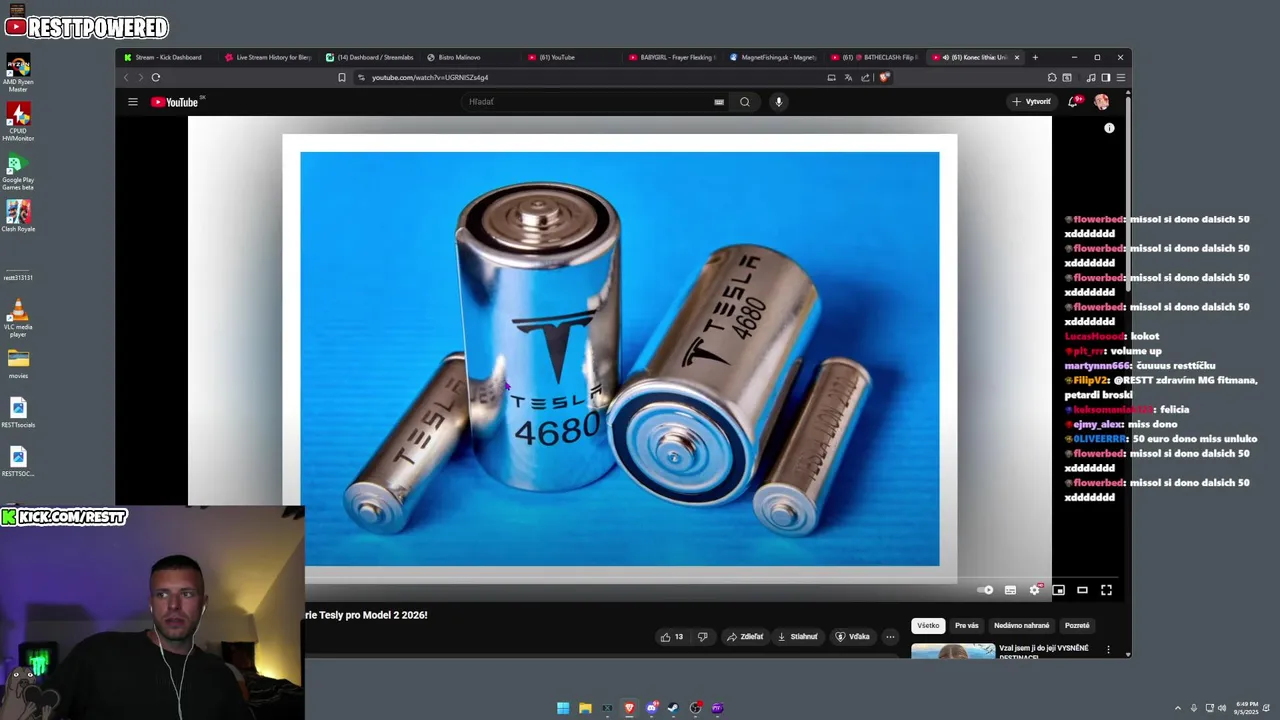This screenshot has height=720, width=1280.
Task: Open VLC media player desktop icon
Action: tap(18, 318)
